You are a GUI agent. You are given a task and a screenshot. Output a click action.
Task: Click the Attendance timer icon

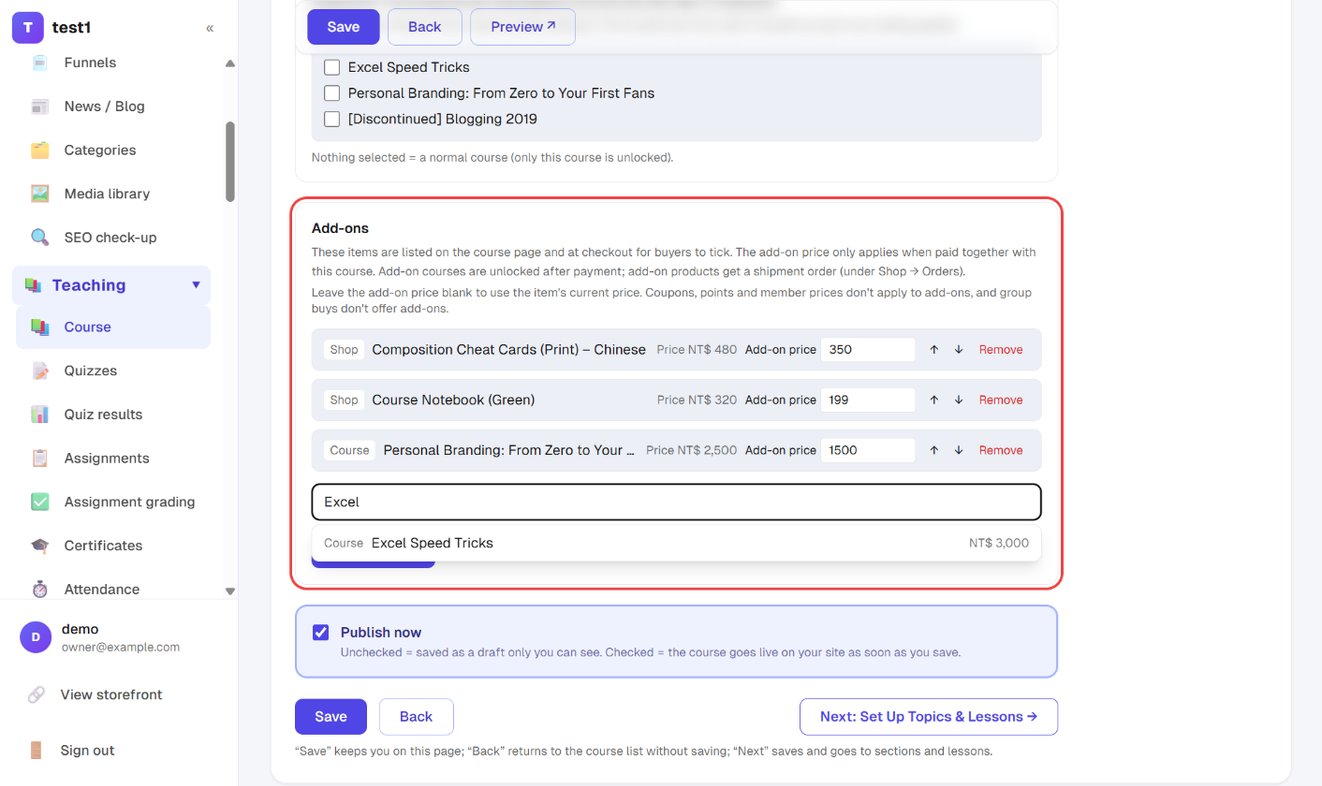(40, 589)
